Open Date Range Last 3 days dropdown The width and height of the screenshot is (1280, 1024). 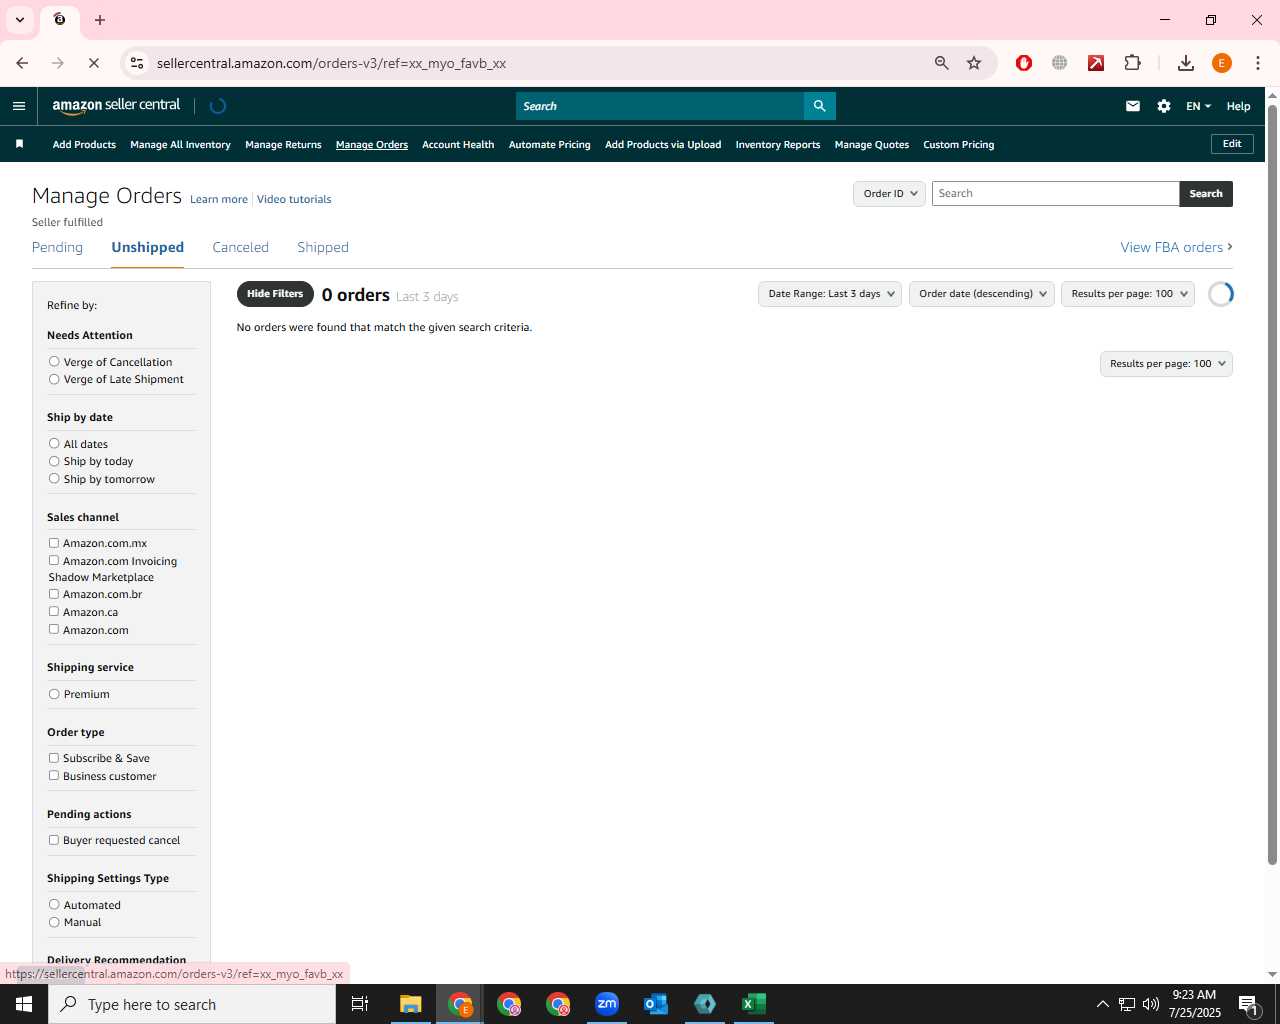pos(830,294)
